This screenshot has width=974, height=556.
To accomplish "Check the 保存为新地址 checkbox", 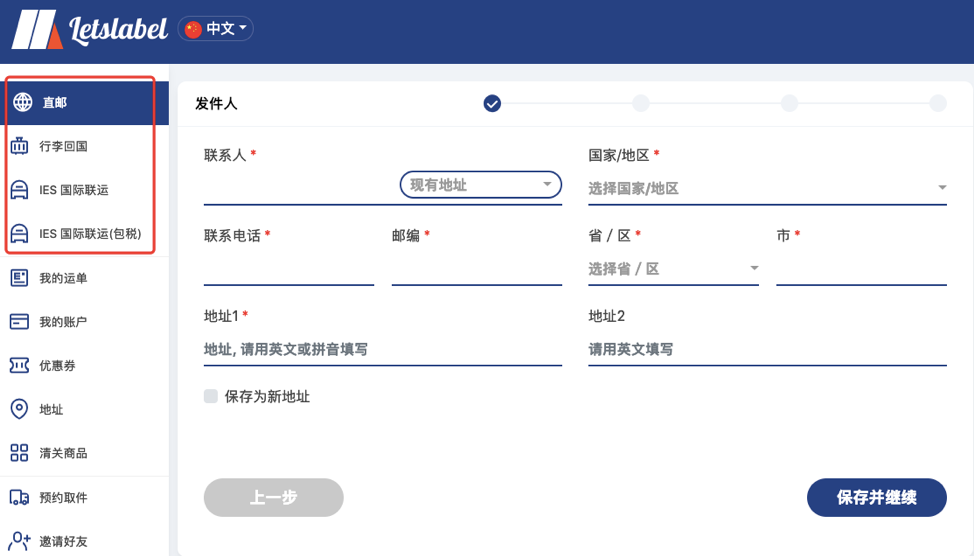I will [x=211, y=396].
